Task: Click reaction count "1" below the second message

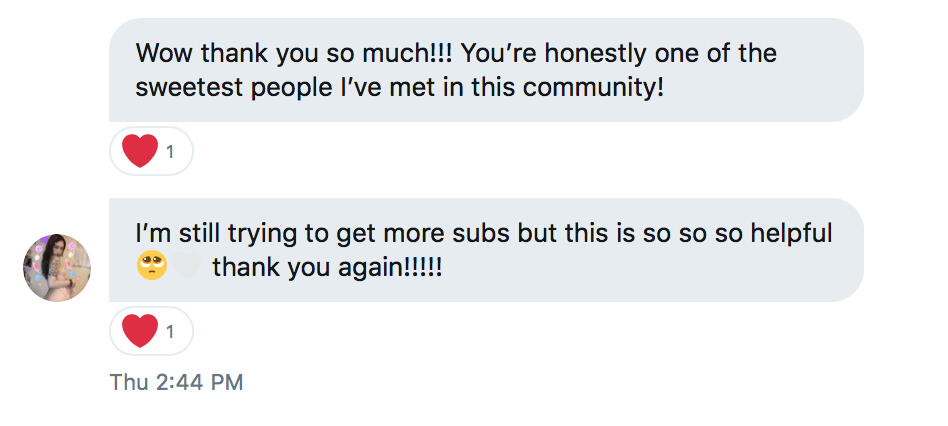Action: point(171,331)
